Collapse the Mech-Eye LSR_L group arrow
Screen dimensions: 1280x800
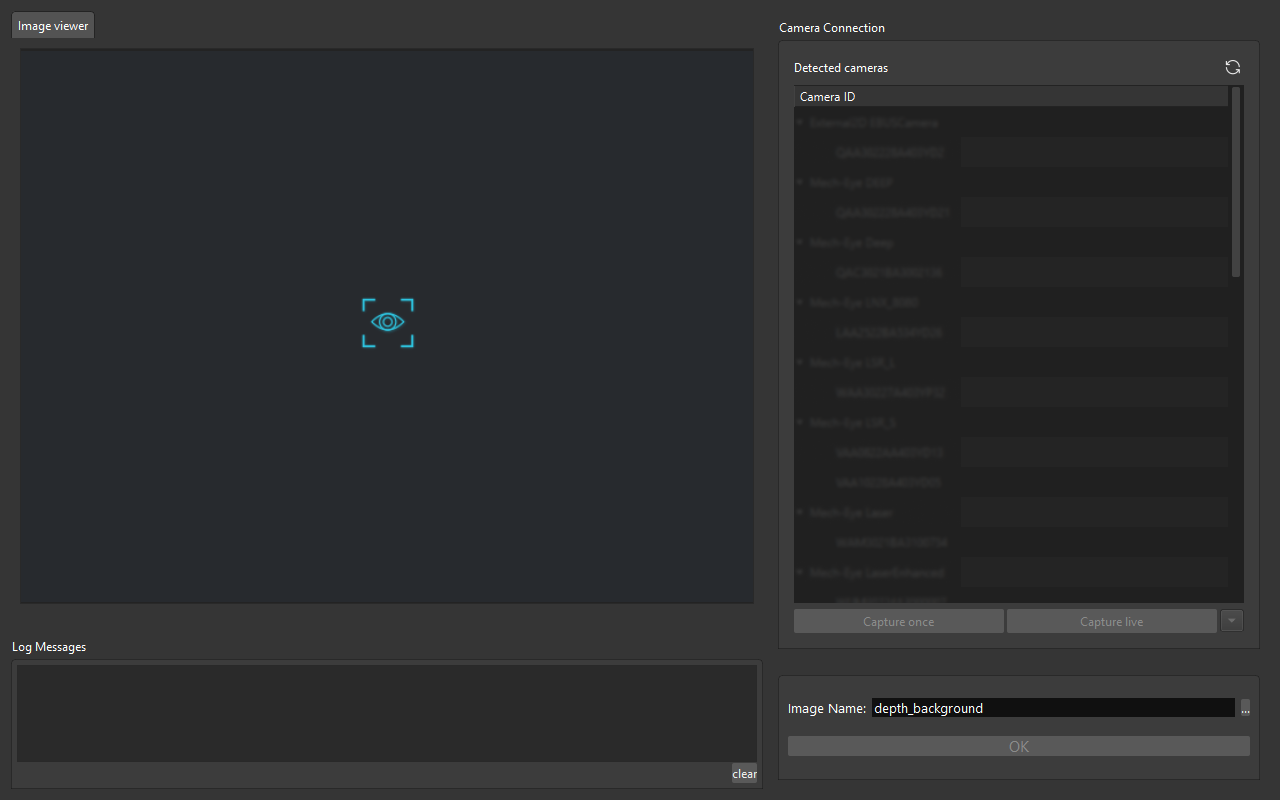coord(800,362)
